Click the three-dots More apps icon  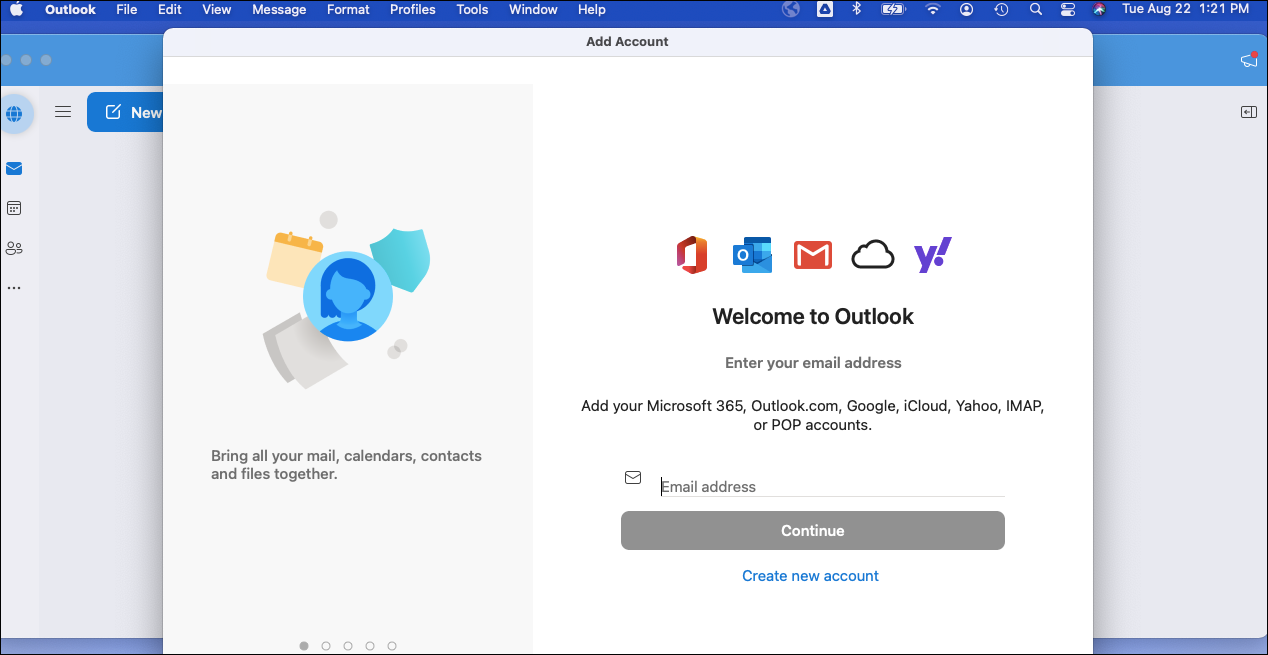pyautogui.click(x=14, y=288)
